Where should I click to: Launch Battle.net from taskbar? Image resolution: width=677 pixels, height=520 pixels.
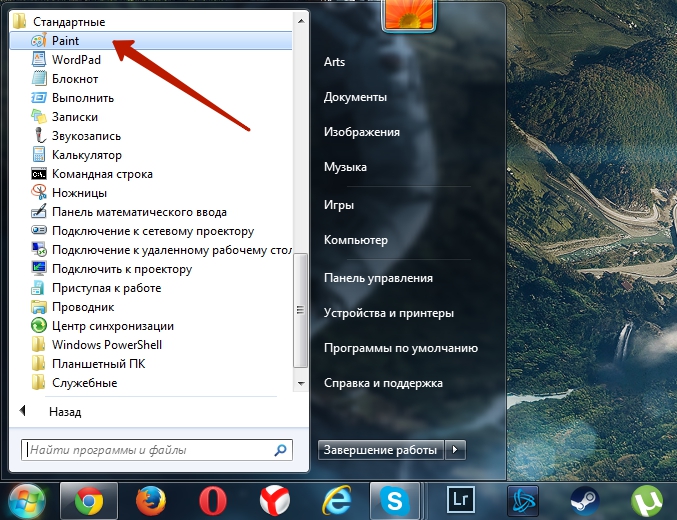coord(523,502)
